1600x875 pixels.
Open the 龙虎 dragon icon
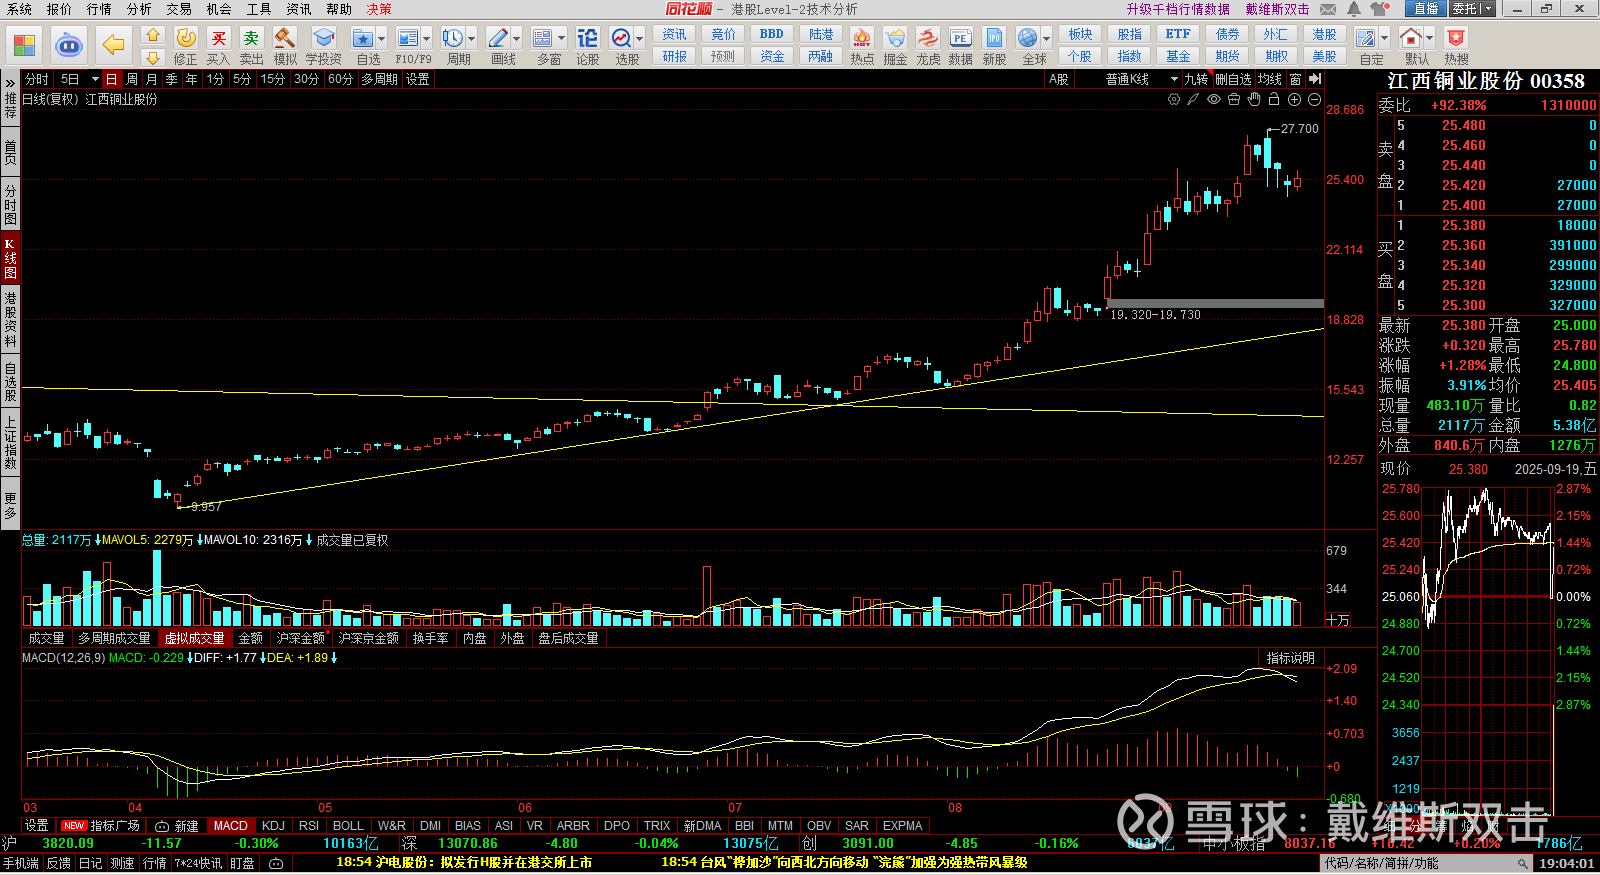click(928, 38)
